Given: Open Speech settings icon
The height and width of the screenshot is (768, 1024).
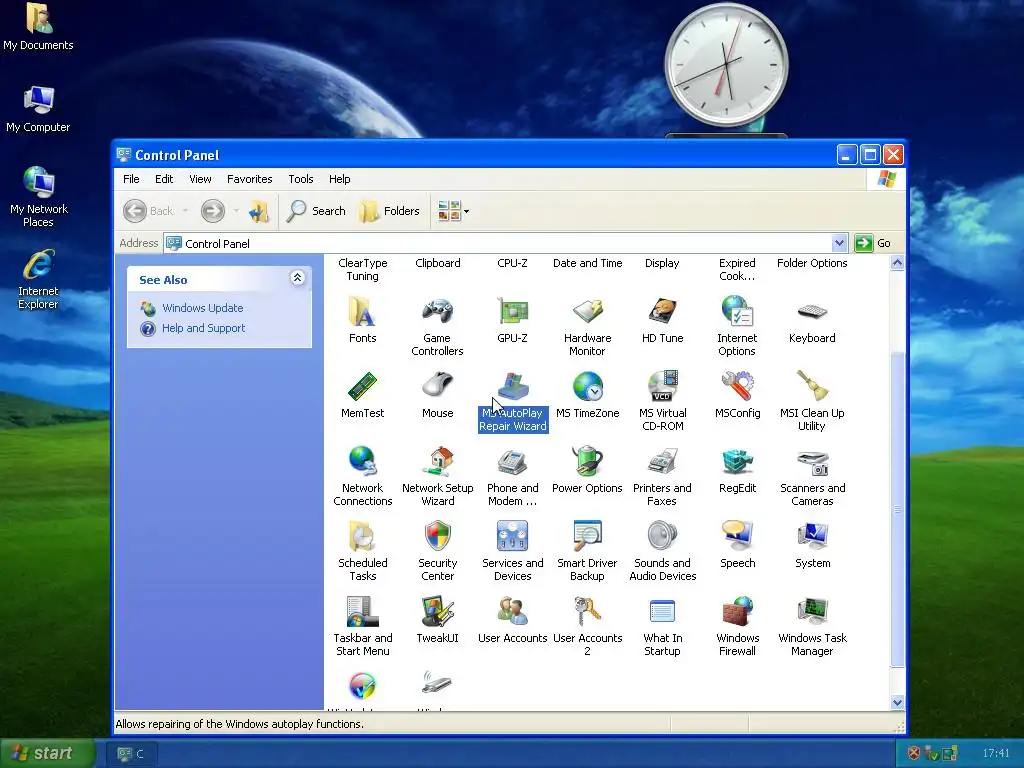Looking at the screenshot, I should coord(737,537).
